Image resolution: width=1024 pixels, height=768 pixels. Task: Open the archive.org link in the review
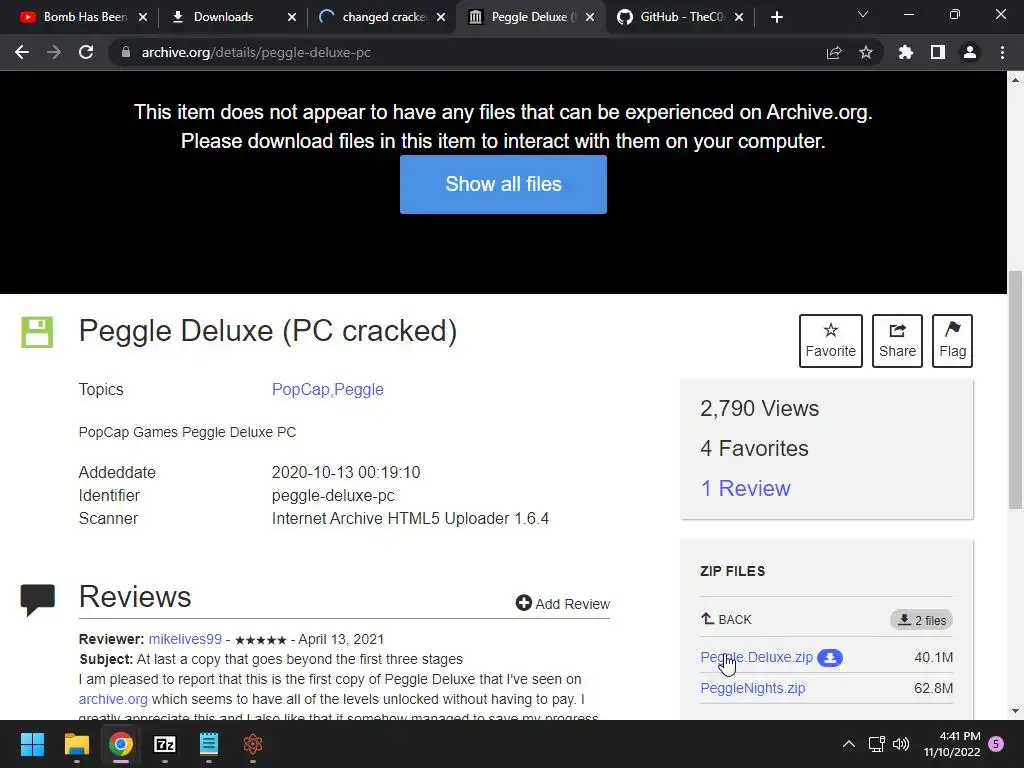click(113, 699)
